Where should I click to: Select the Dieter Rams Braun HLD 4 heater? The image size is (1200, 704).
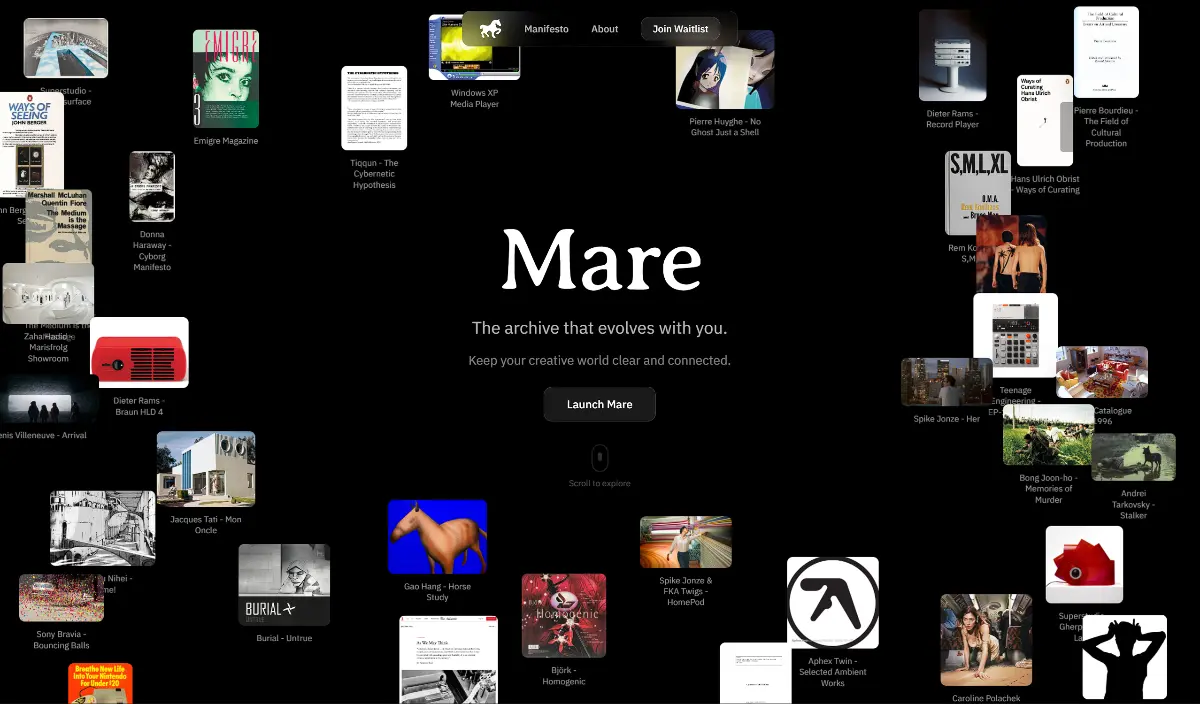click(139, 352)
